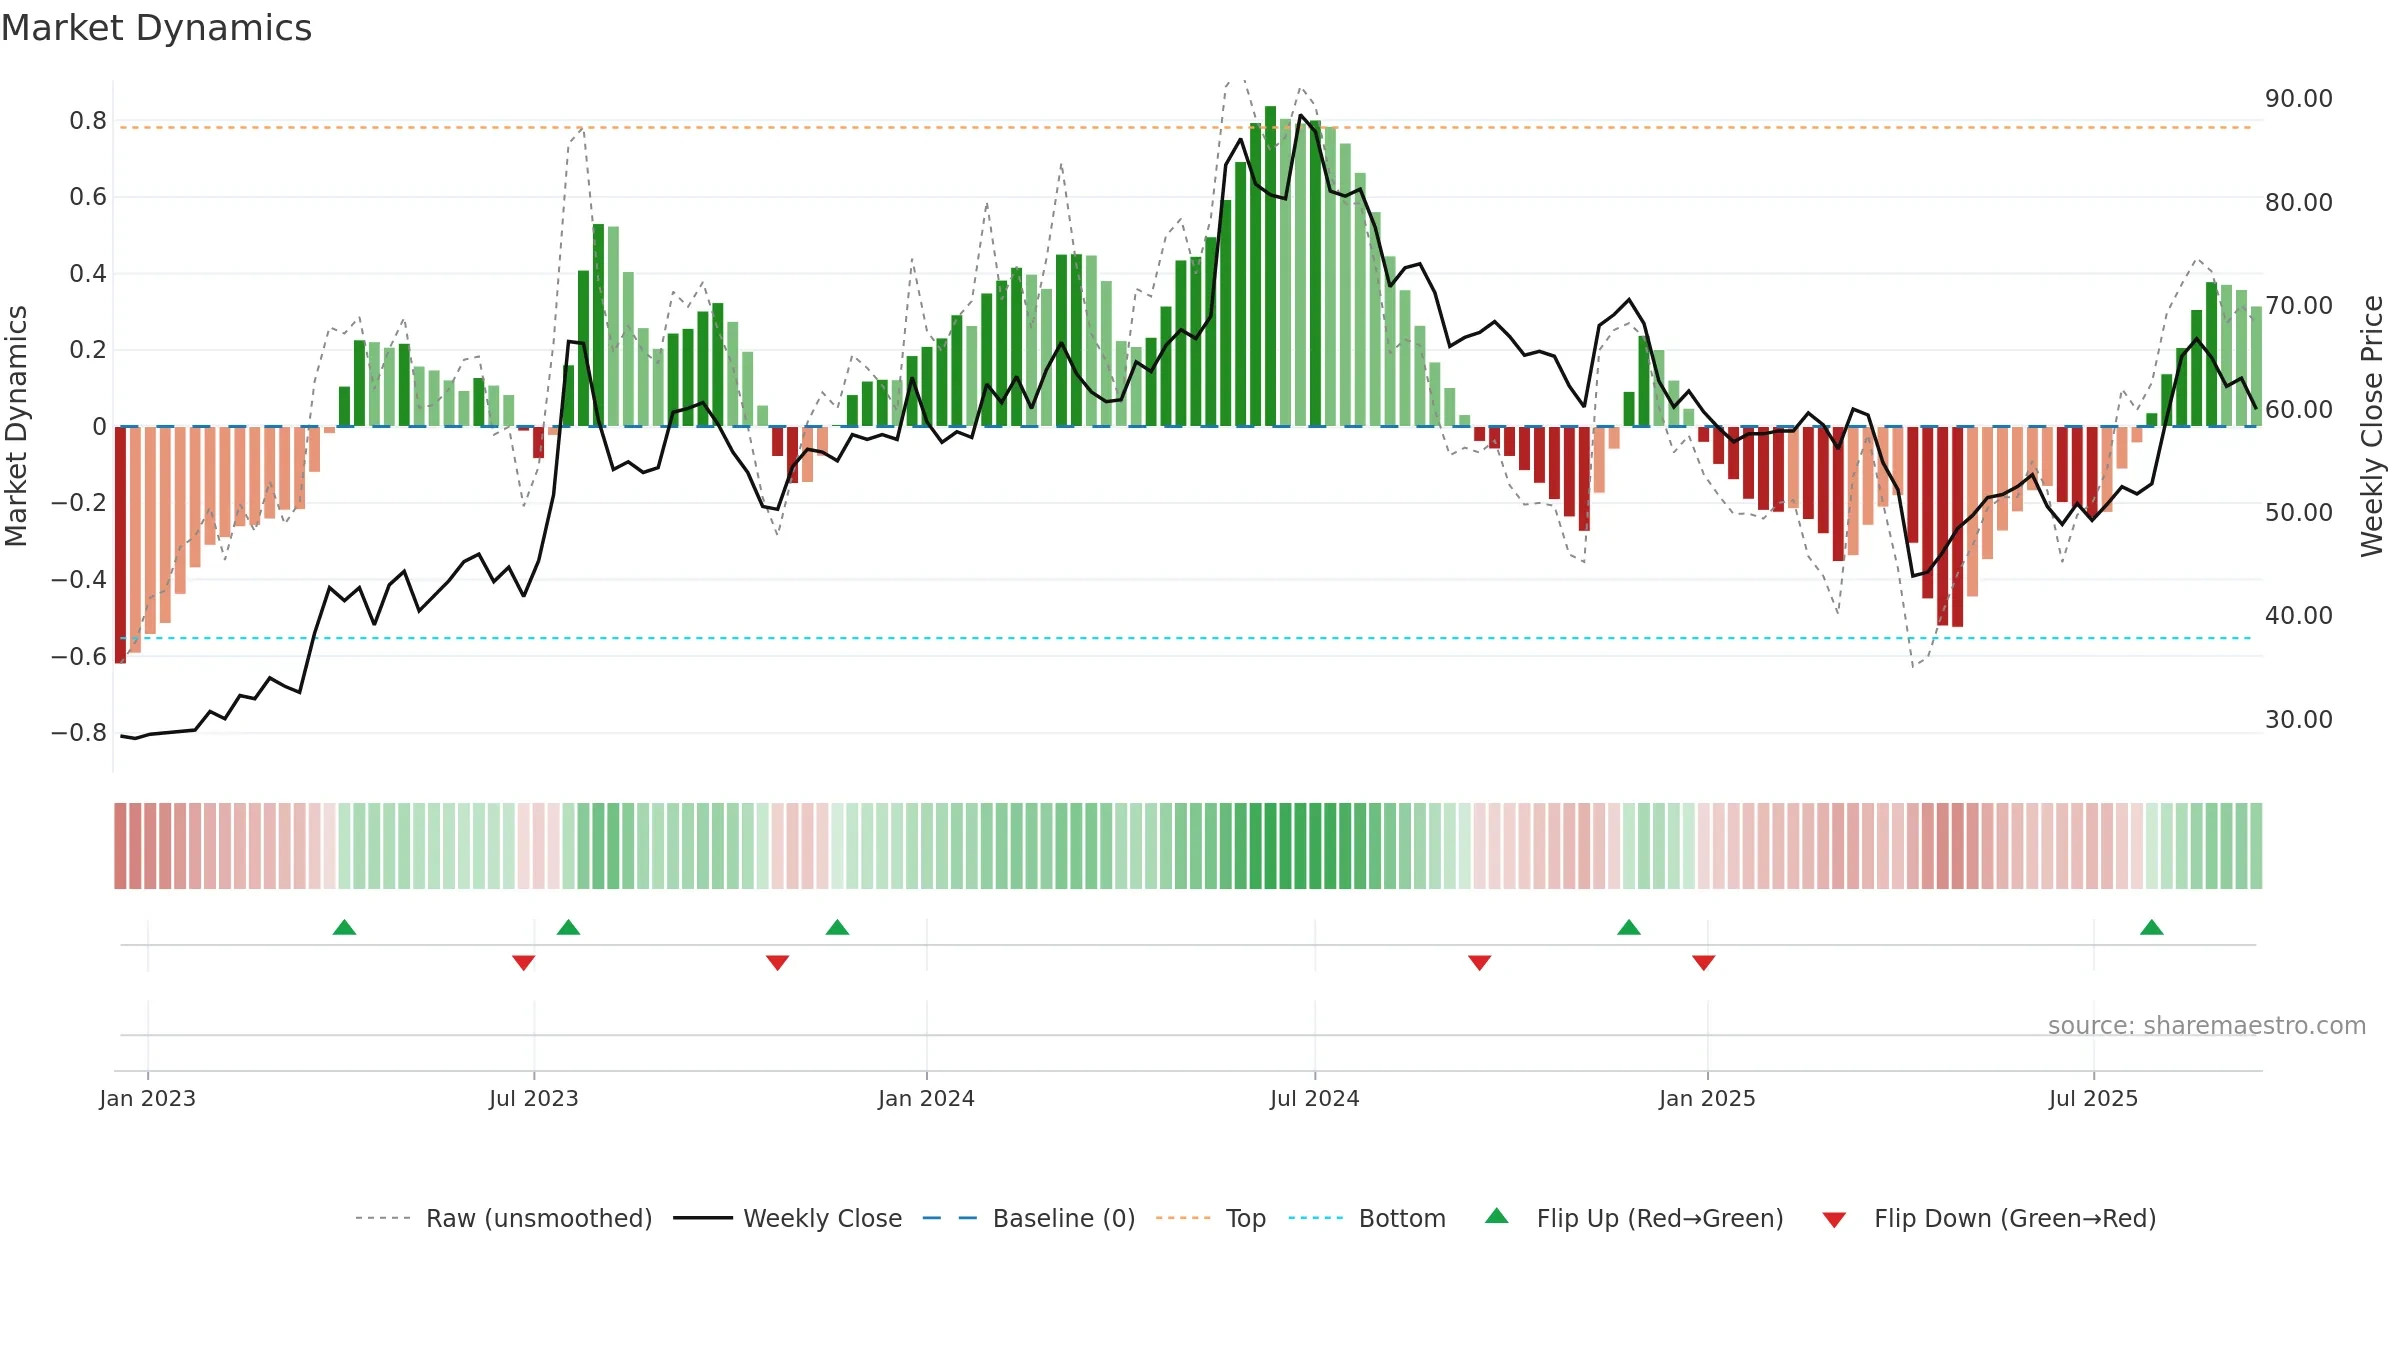Click the Jan 2023 x-axis label
This screenshot has height=1350, width=2400.
(x=147, y=1098)
